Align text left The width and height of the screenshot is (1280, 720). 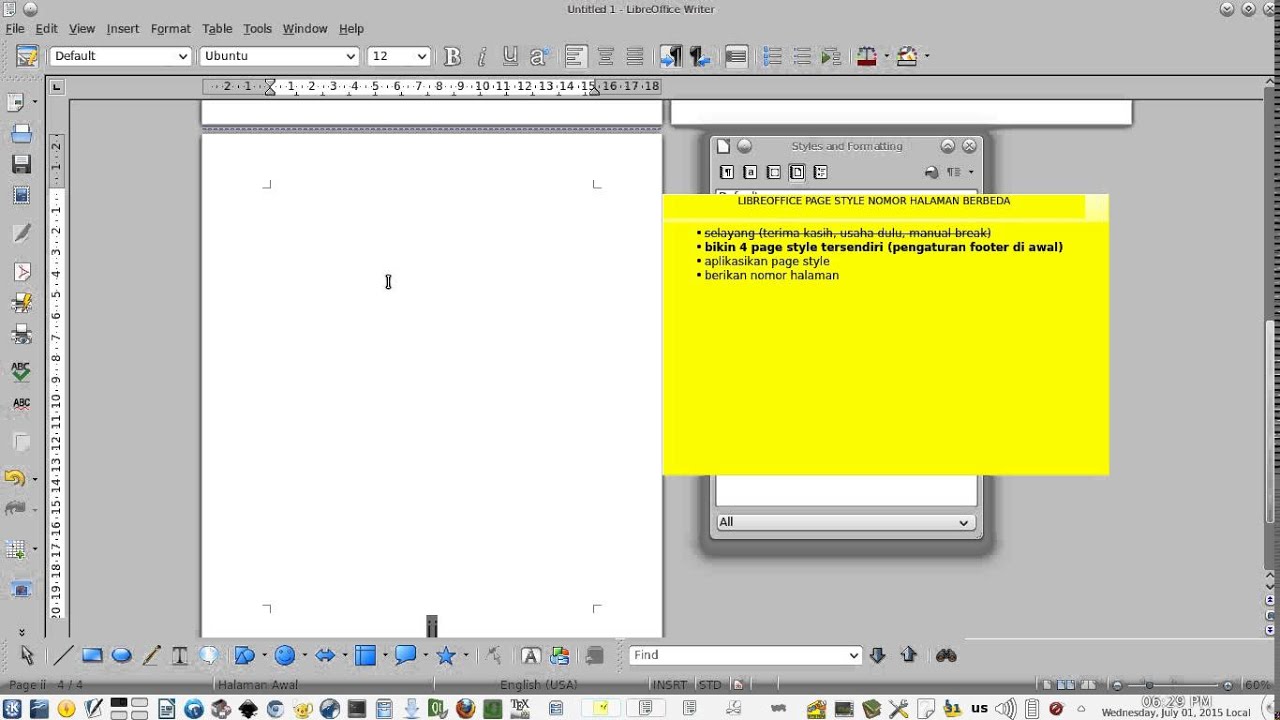coord(575,56)
